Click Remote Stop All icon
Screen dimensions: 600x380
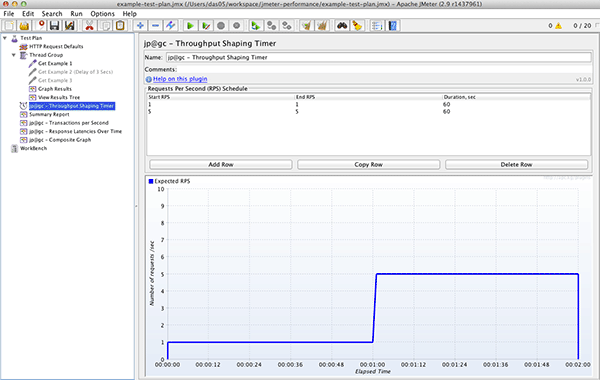tap(271, 26)
